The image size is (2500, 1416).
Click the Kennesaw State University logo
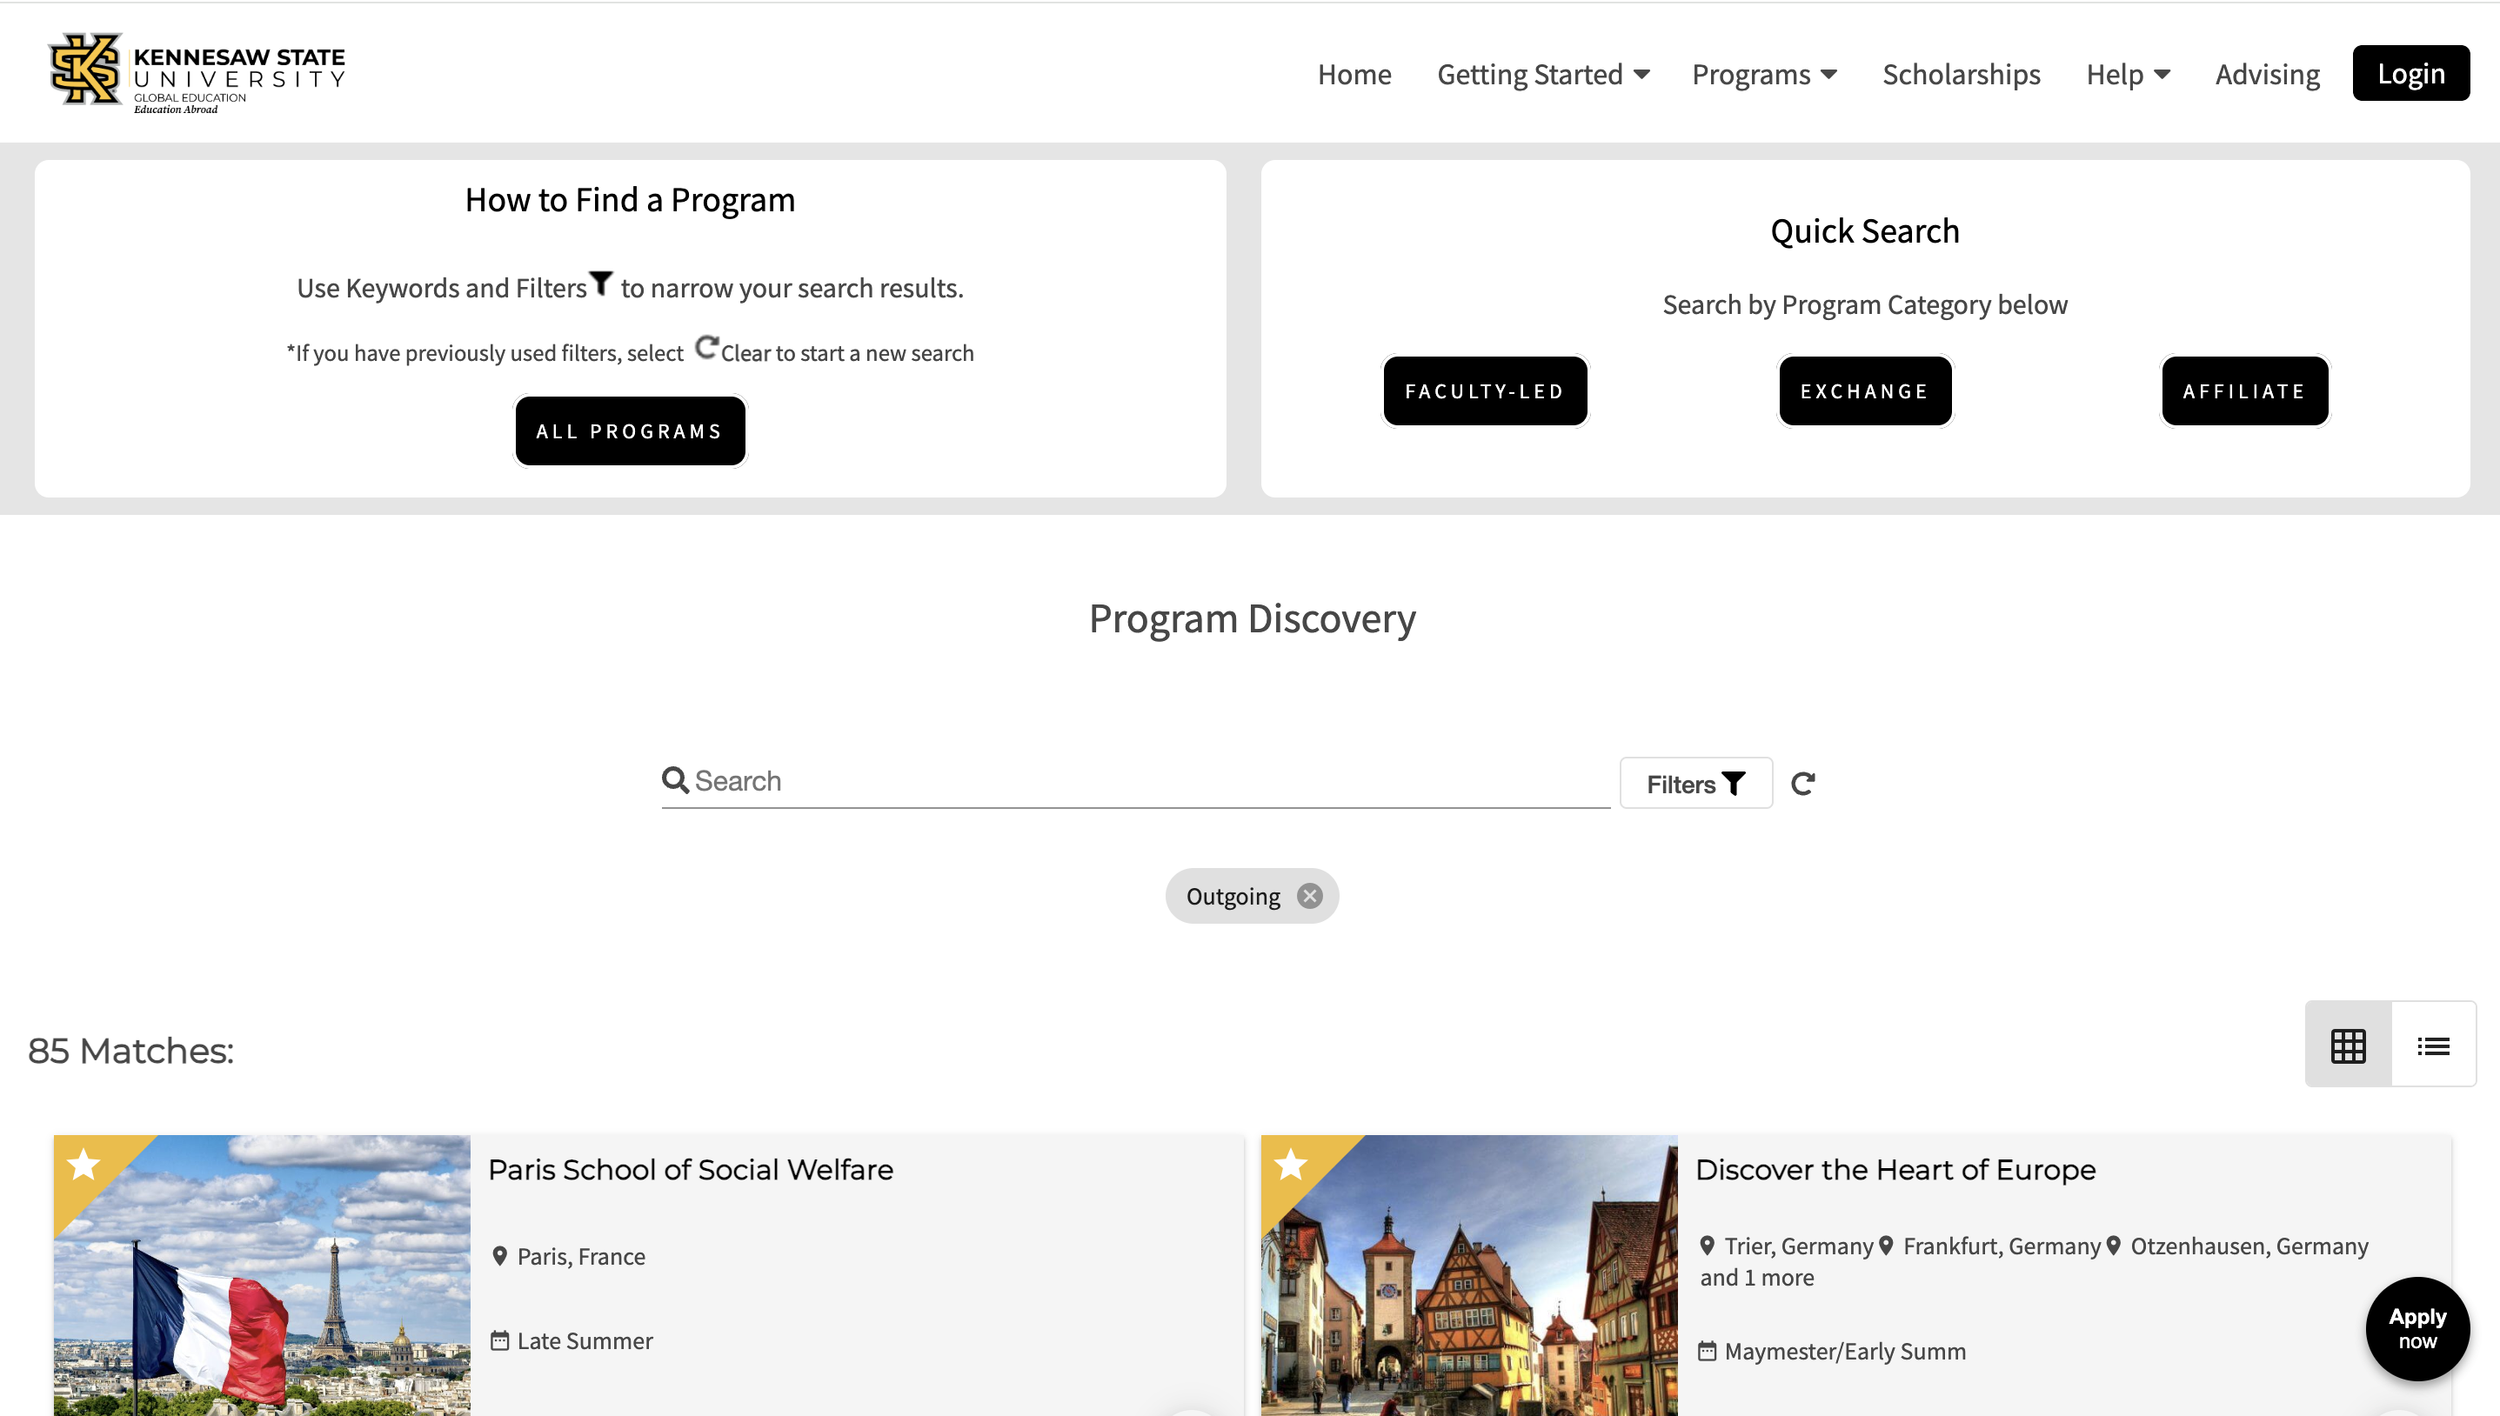tap(197, 72)
